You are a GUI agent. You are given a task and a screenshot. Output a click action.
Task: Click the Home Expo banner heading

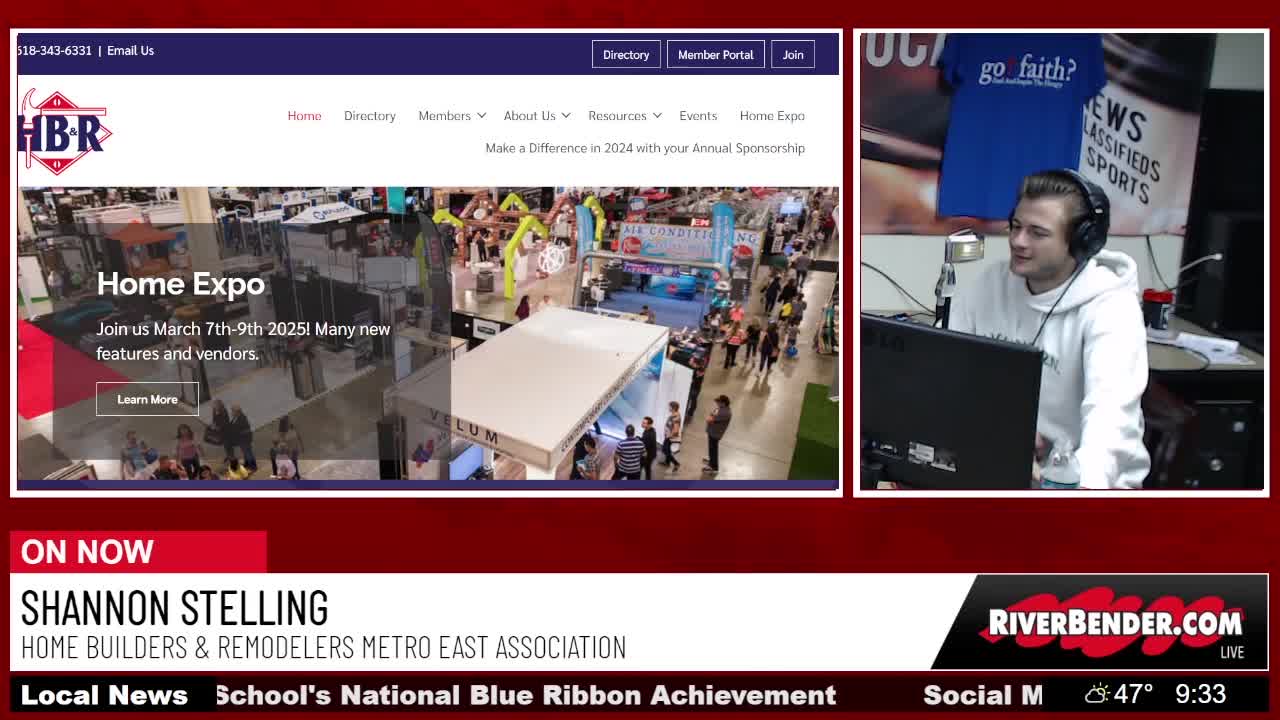(x=181, y=284)
